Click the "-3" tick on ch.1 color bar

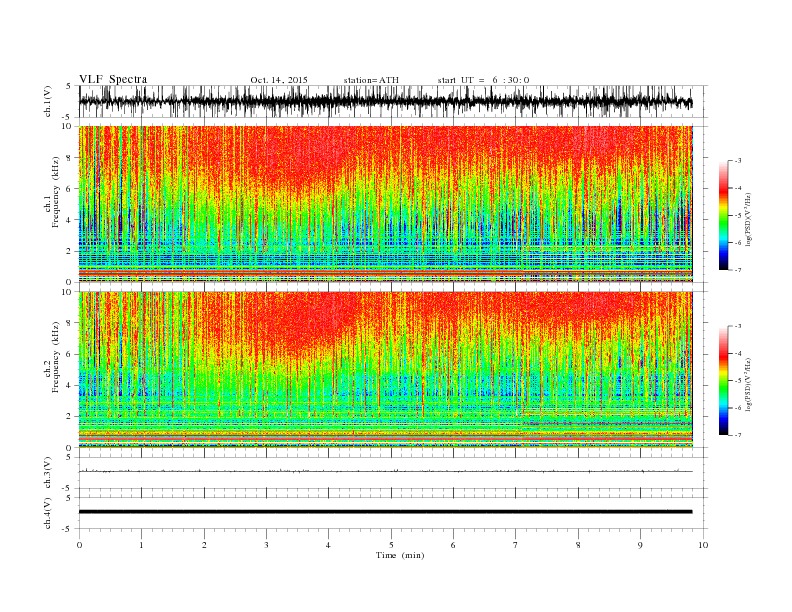click(737, 161)
